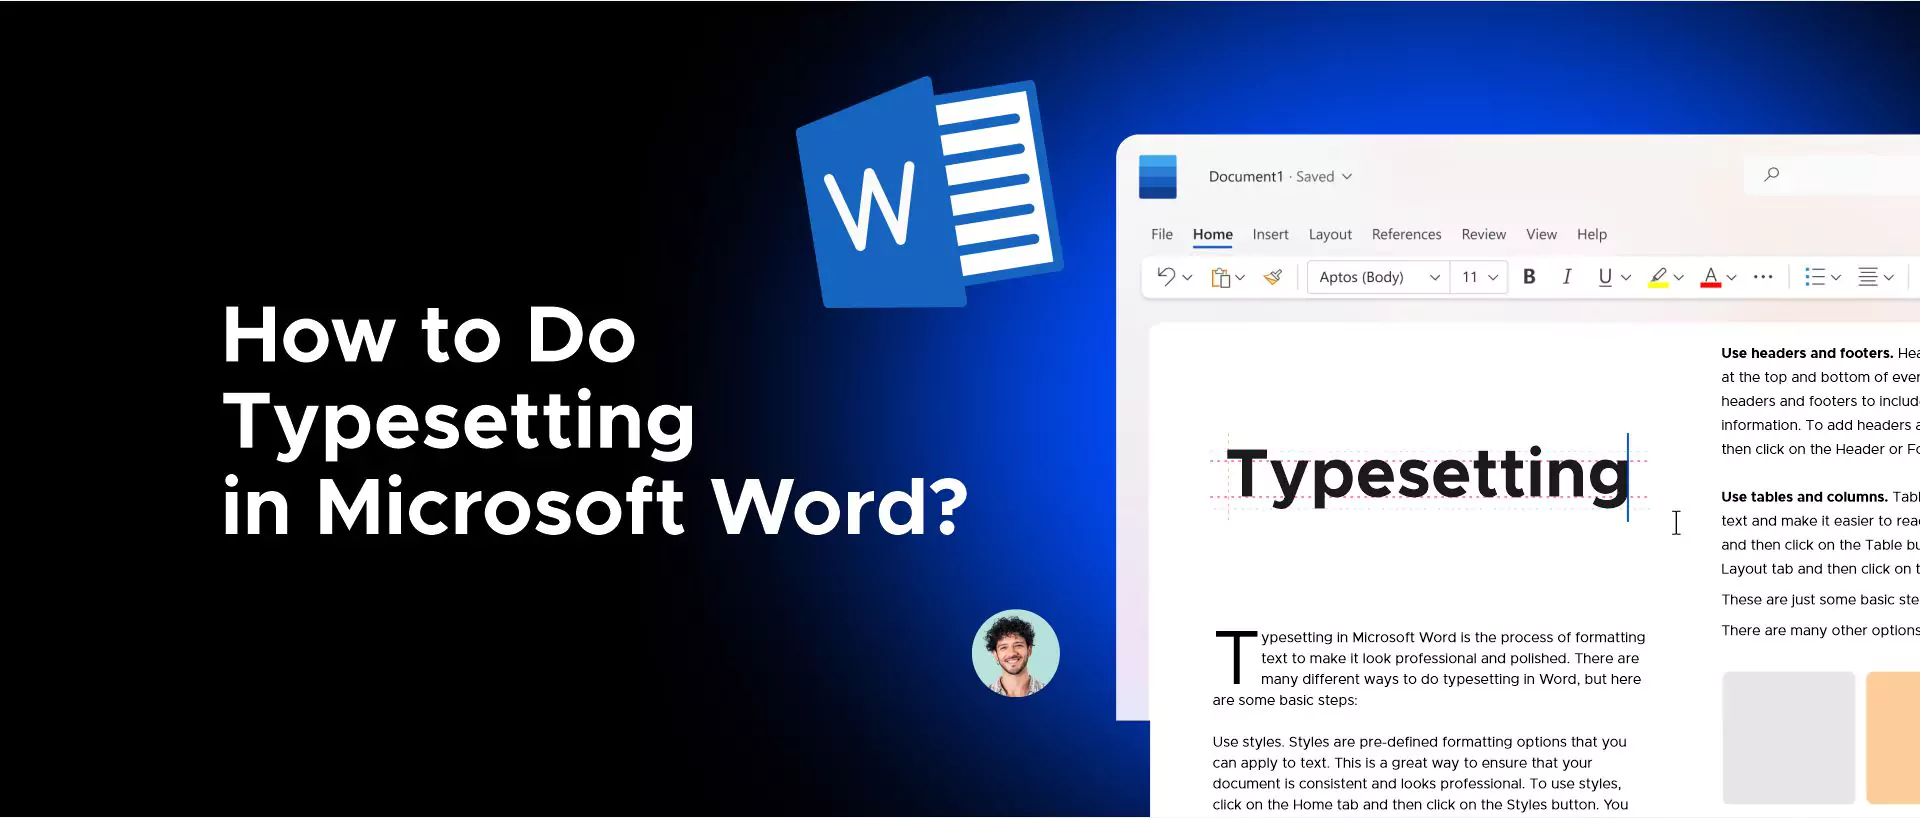Toggle Underline formatting
The image size is (1920, 818).
[x=1604, y=277]
